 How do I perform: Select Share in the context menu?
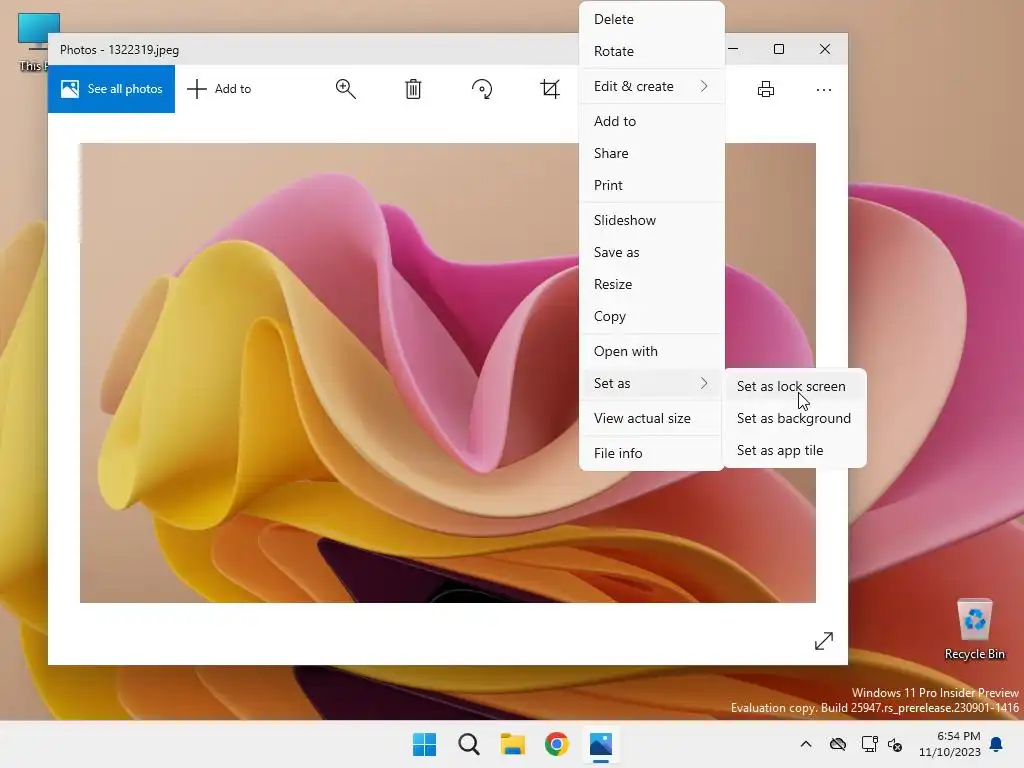point(651,153)
